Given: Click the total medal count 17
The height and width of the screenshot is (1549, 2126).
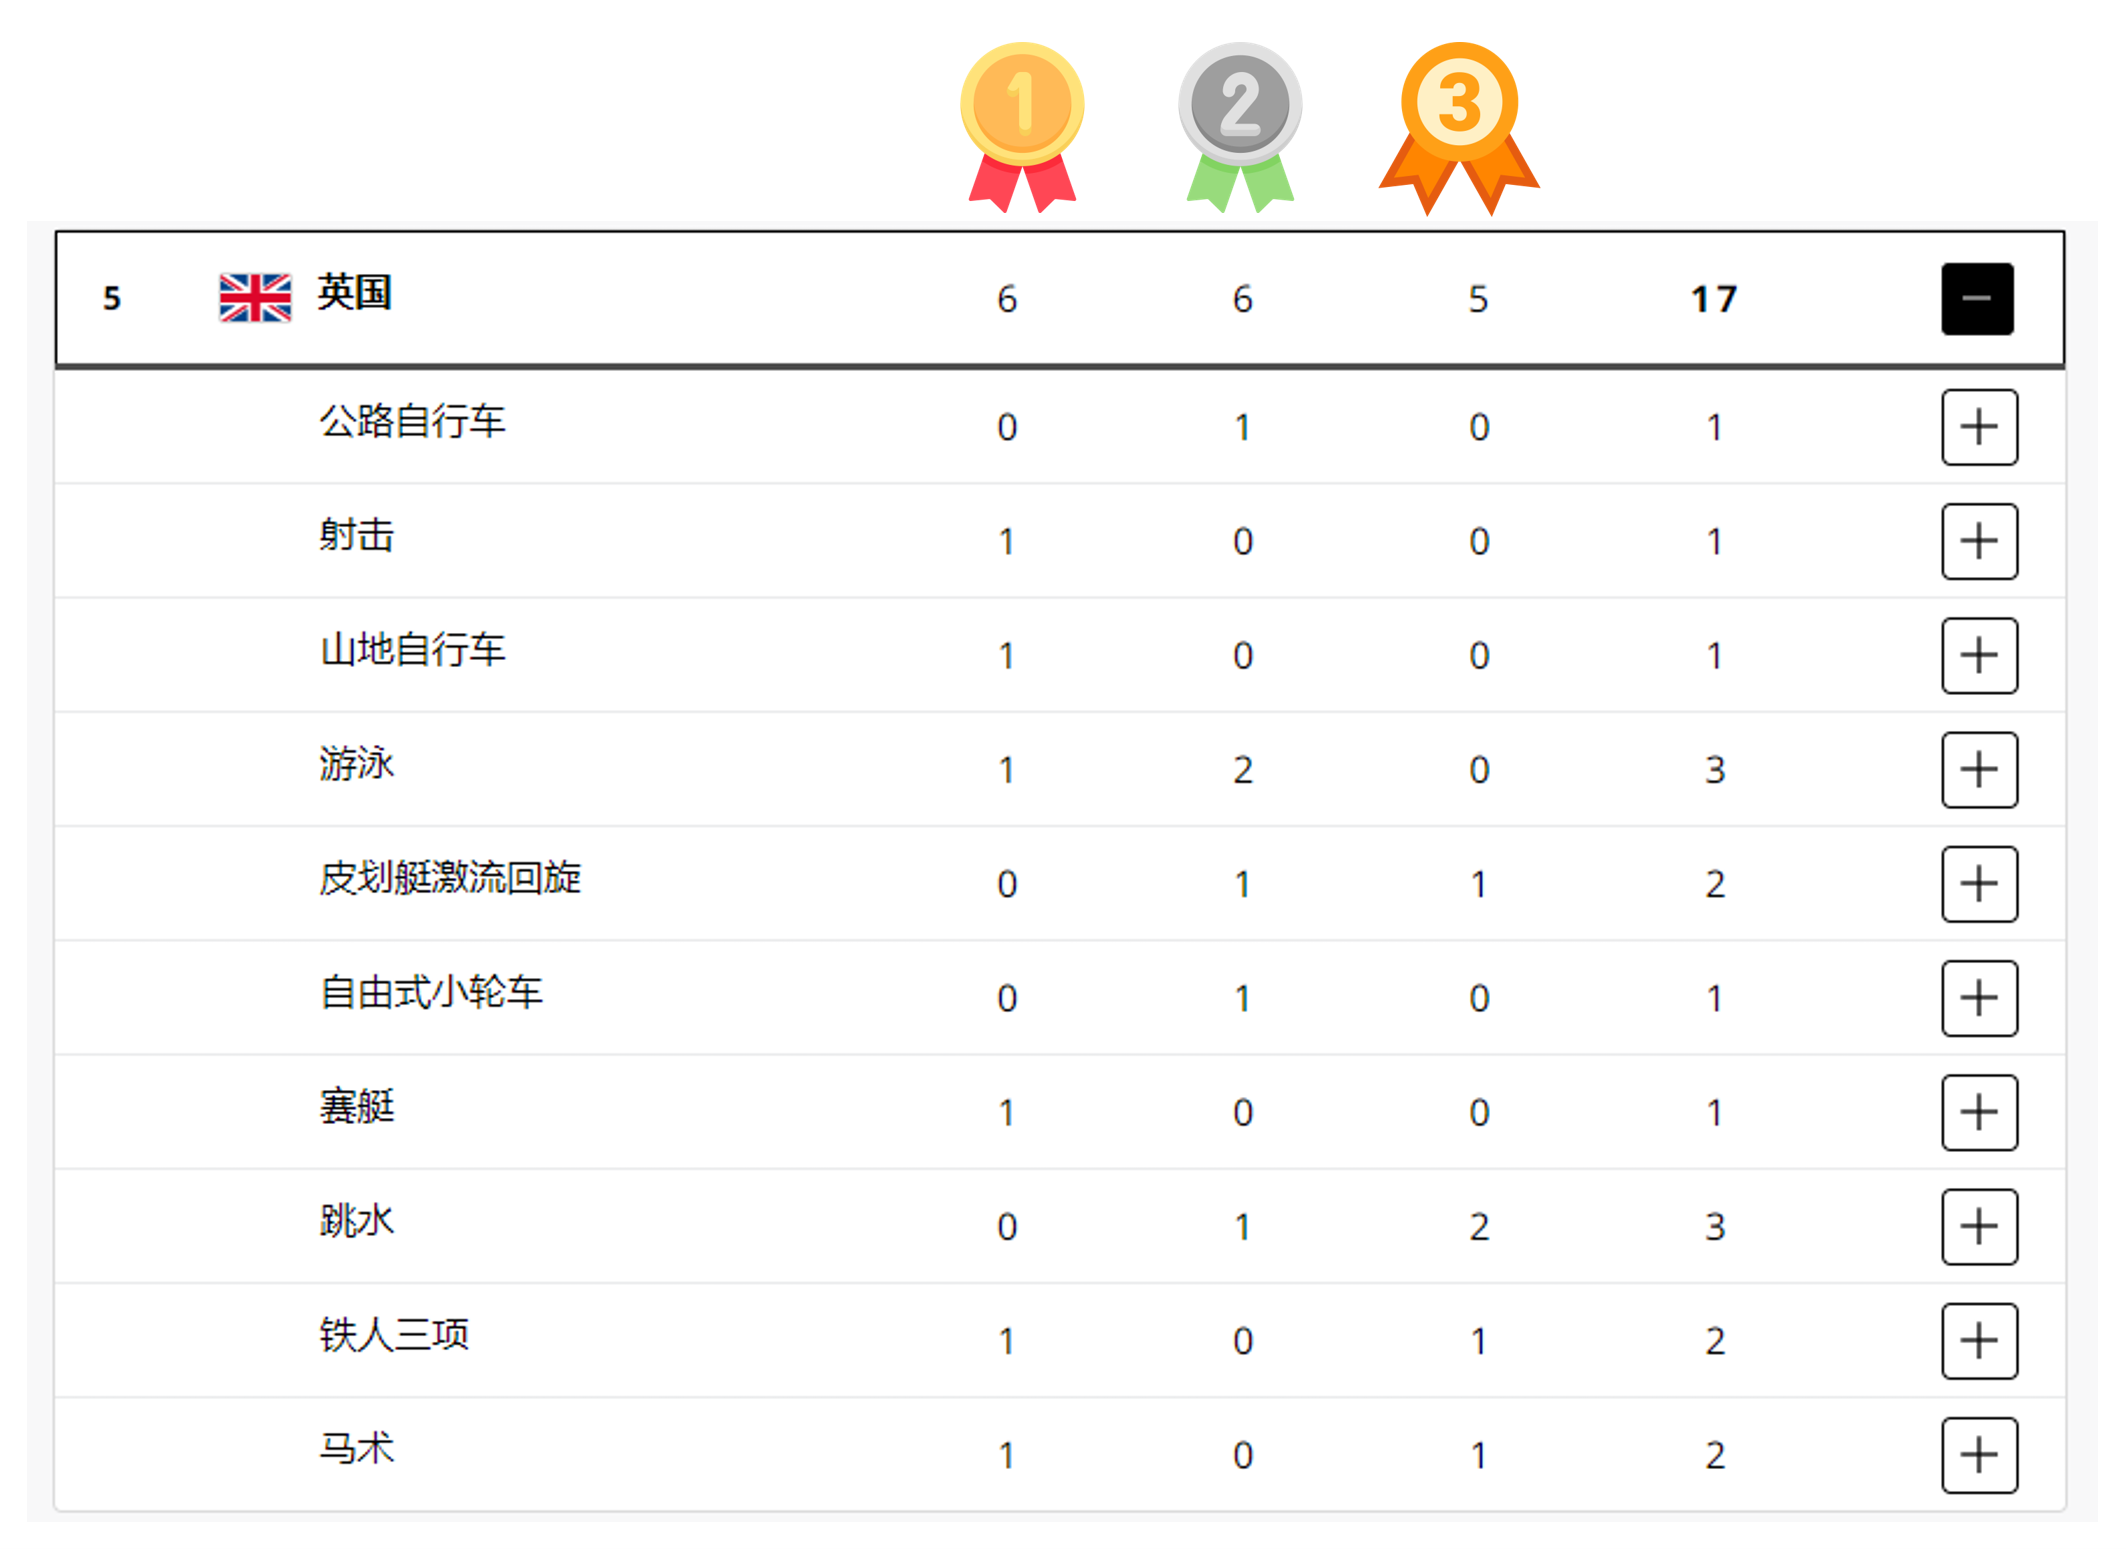Looking at the screenshot, I should coord(1714,299).
